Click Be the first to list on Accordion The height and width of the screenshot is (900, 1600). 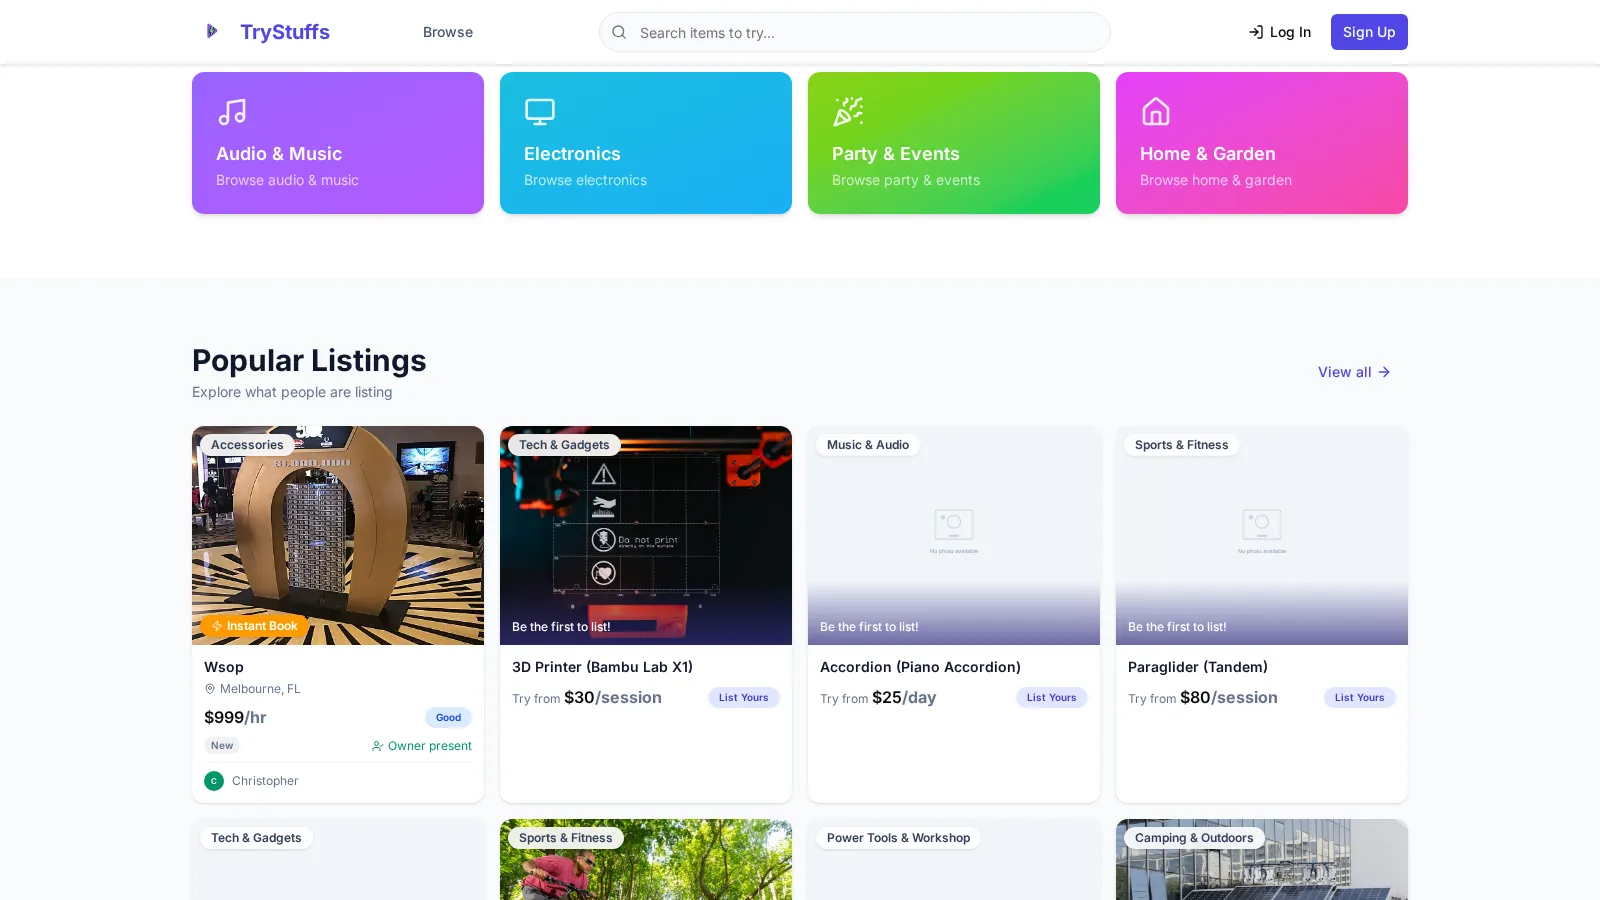(869, 627)
